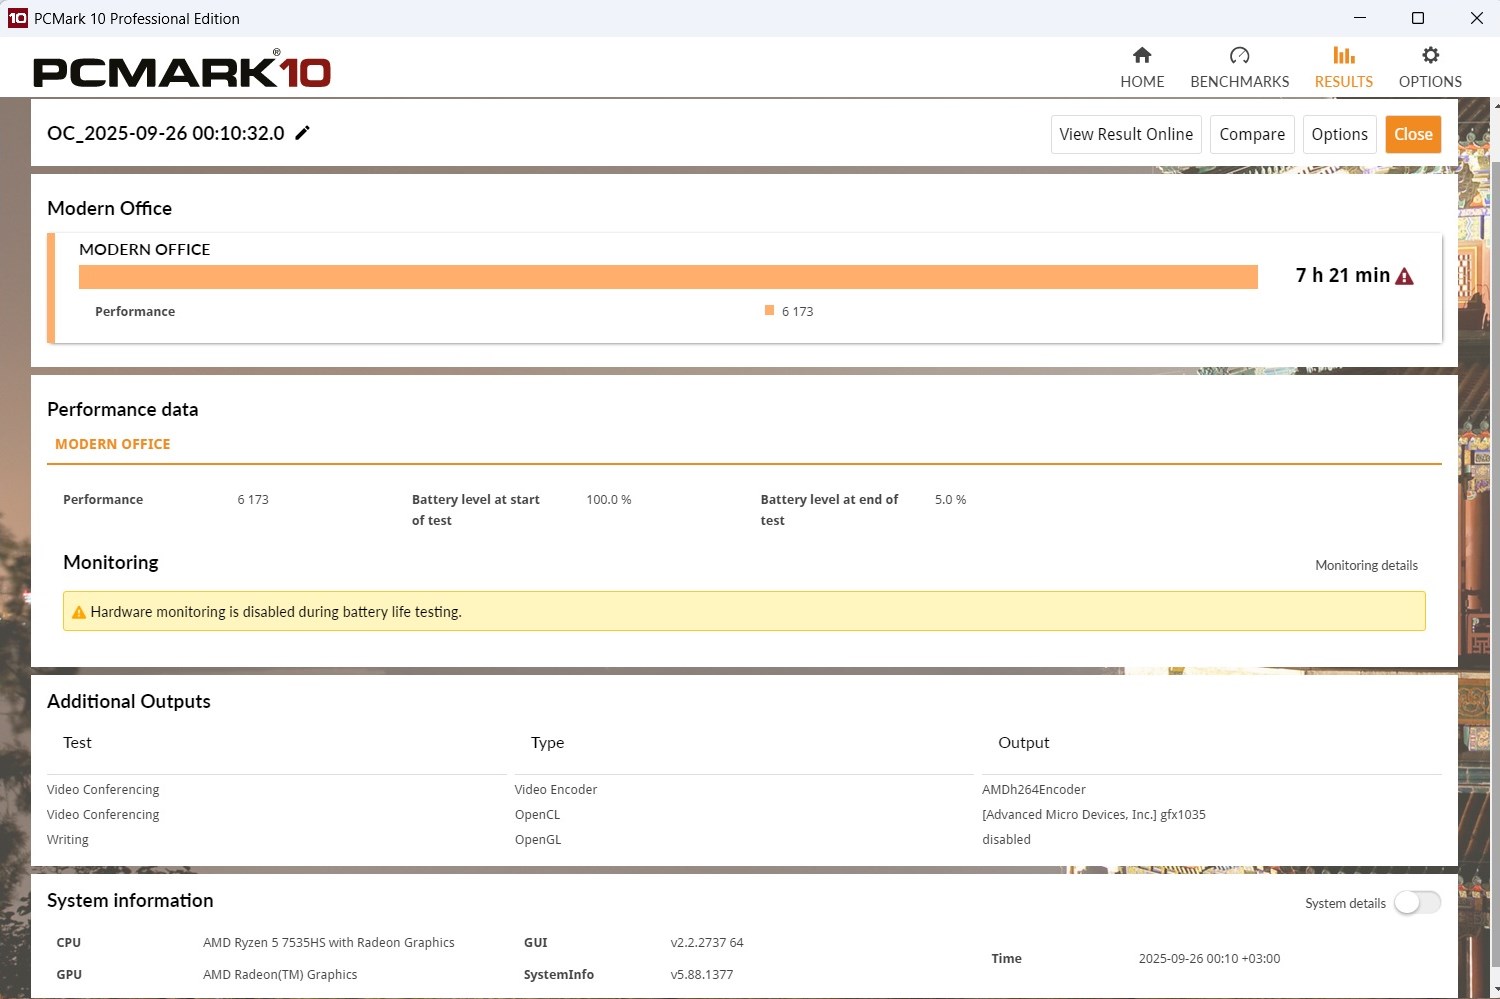This screenshot has height=999, width=1500.
Task: Click the orange Performance legend square
Action: [x=769, y=310]
